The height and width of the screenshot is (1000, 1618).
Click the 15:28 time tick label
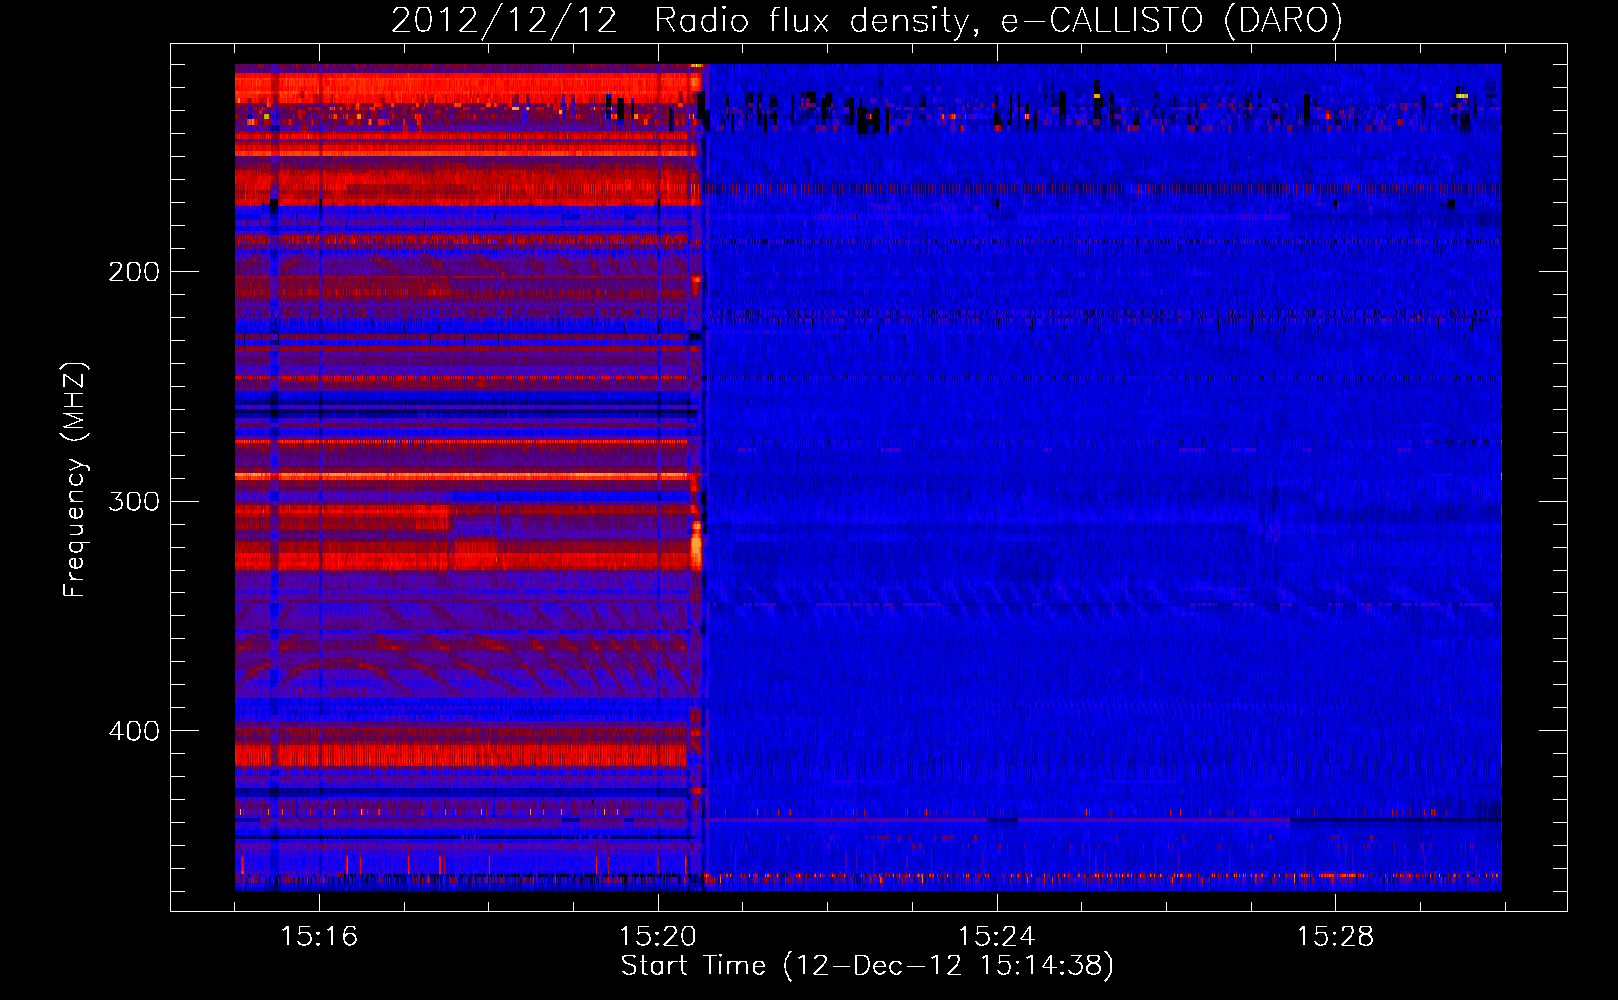(x=1336, y=937)
